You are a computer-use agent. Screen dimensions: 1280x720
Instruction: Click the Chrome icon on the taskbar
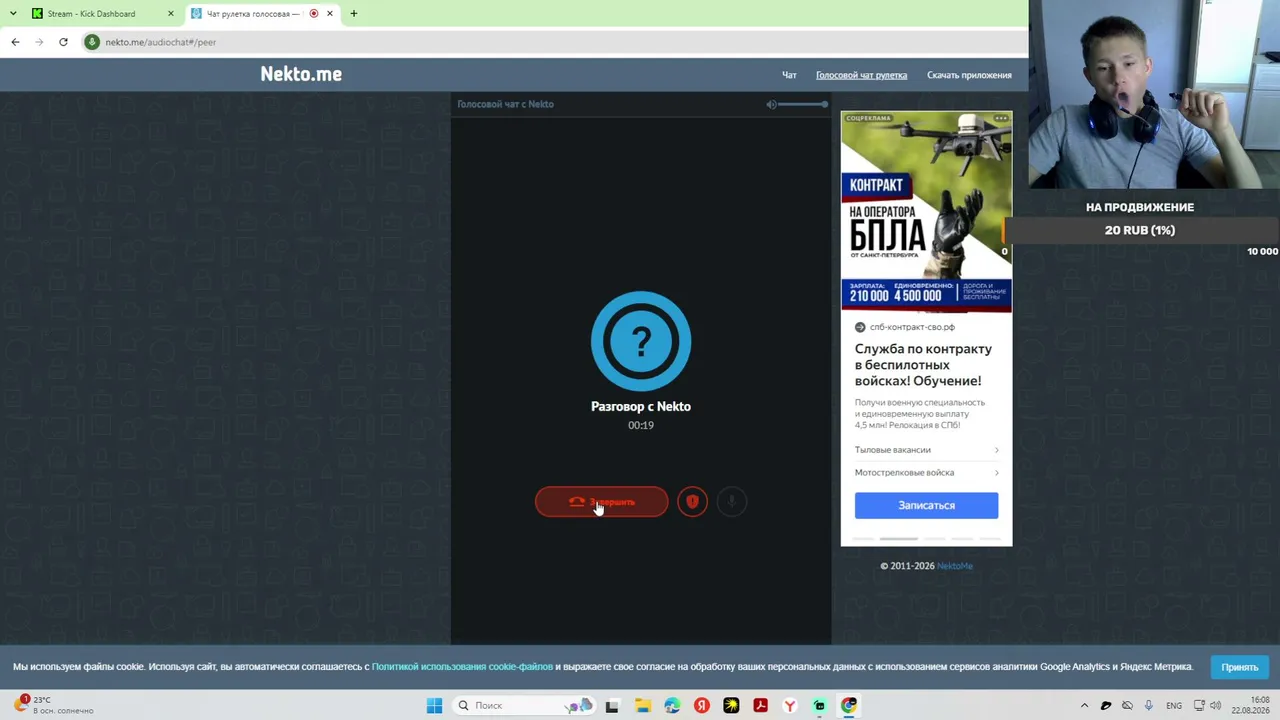[849, 706]
